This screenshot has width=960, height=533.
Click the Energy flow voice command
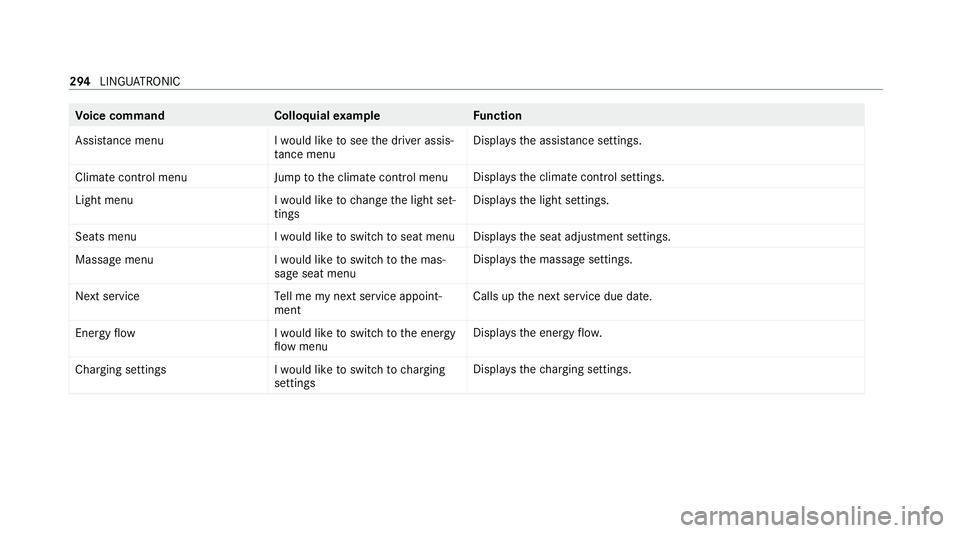pos(105,334)
